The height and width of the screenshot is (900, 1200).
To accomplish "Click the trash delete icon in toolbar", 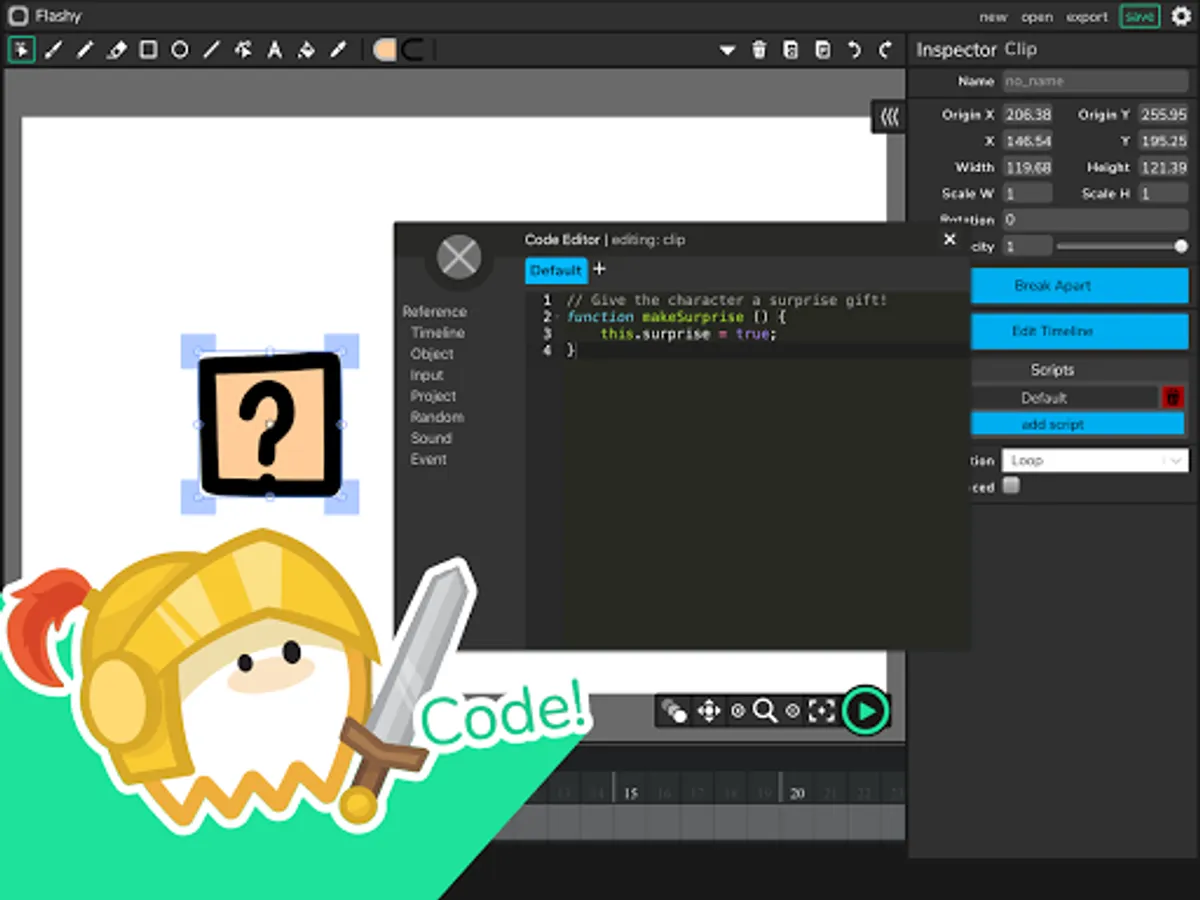I will [759, 50].
